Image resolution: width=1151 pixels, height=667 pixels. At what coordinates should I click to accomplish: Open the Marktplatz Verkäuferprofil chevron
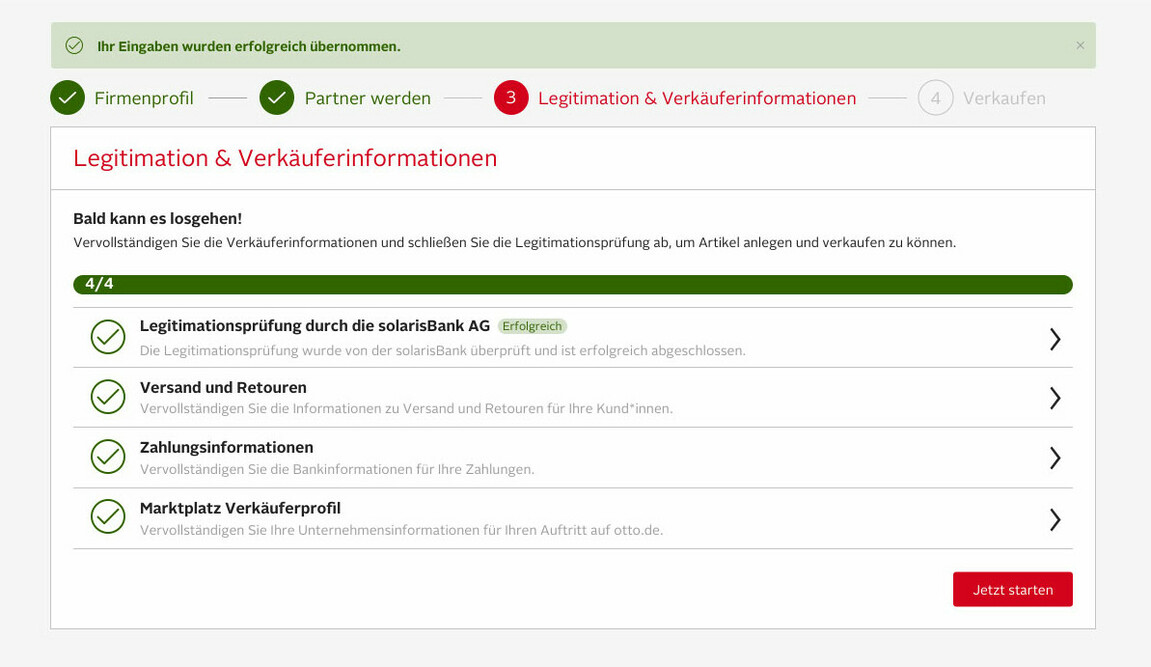(x=1055, y=519)
